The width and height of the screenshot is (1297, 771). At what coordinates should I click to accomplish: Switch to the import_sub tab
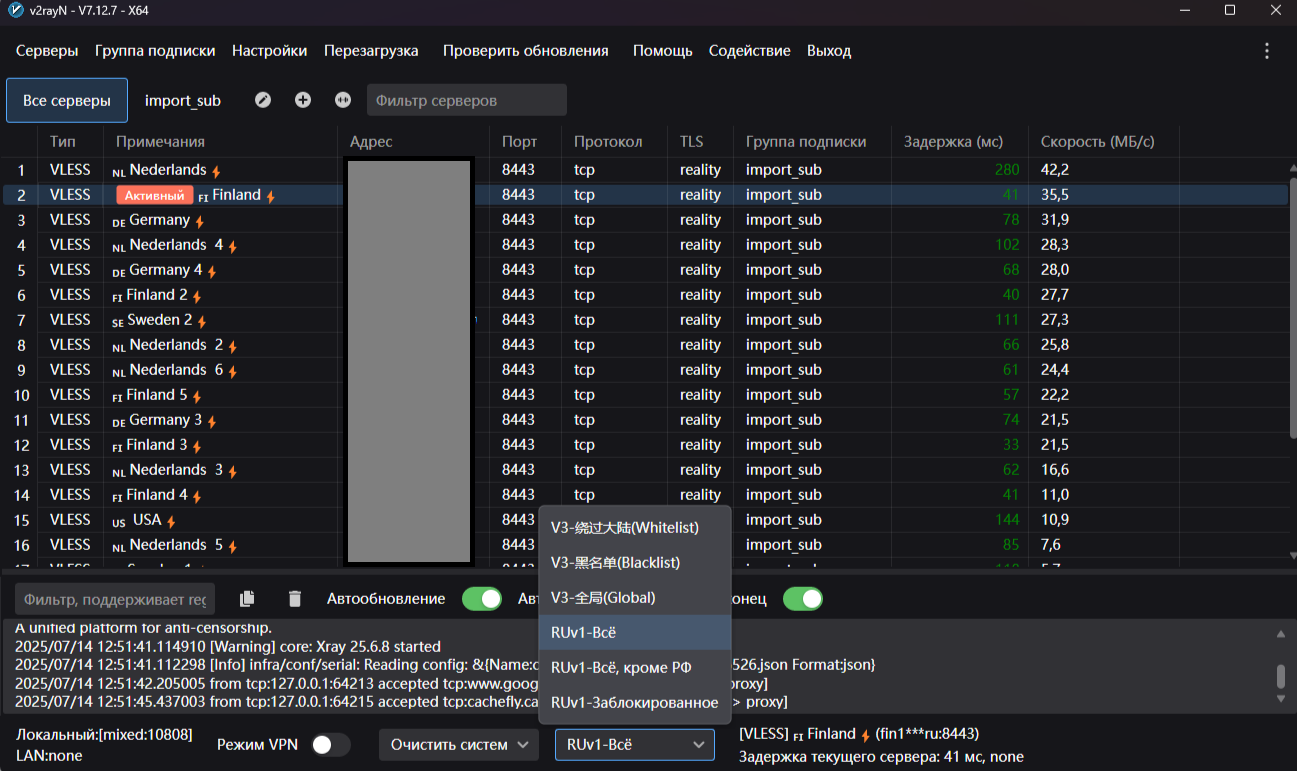tap(183, 100)
